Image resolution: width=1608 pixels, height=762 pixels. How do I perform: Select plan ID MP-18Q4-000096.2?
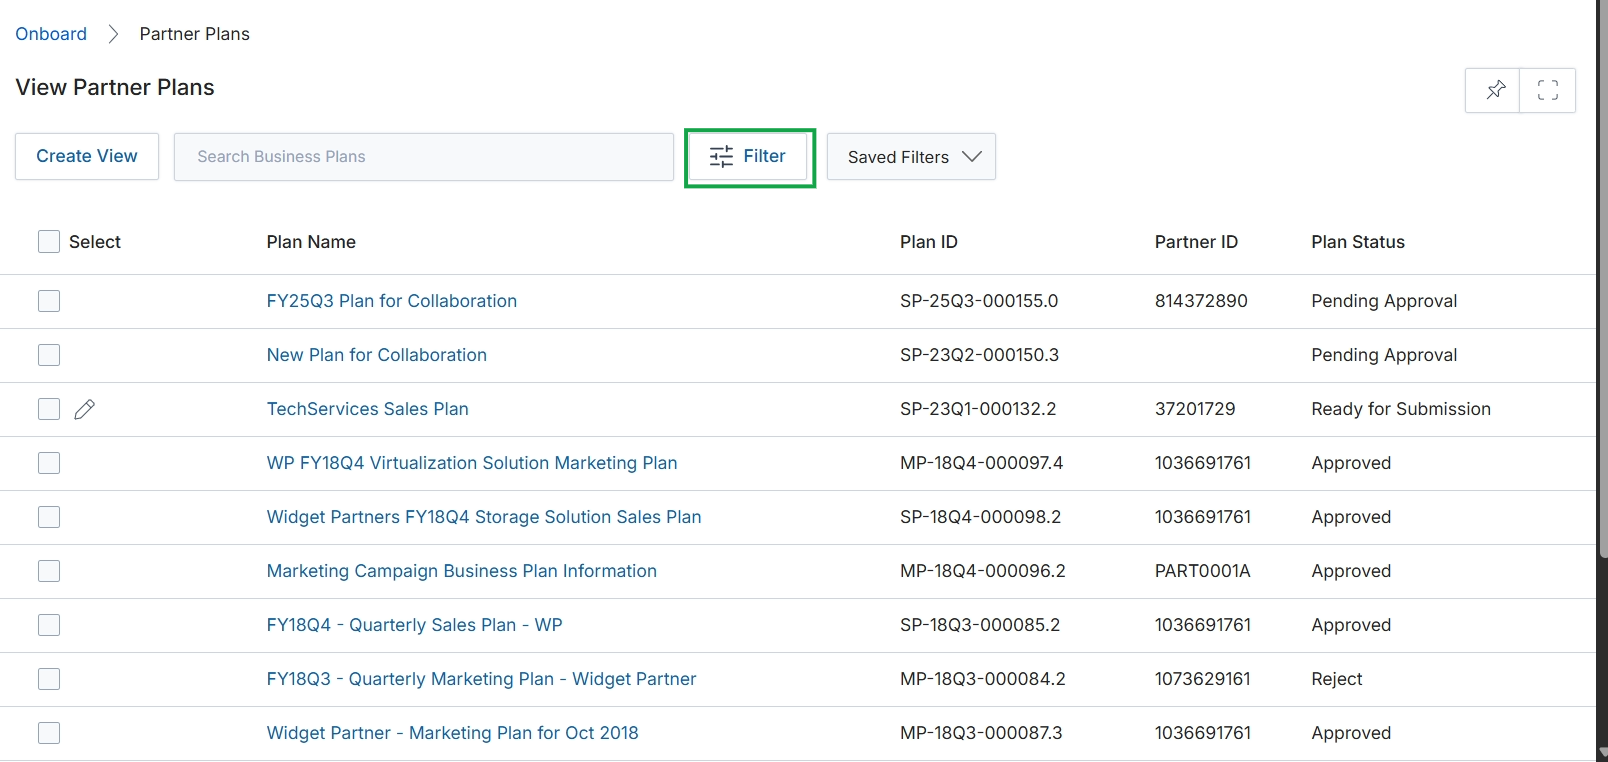pyautogui.click(x=983, y=571)
